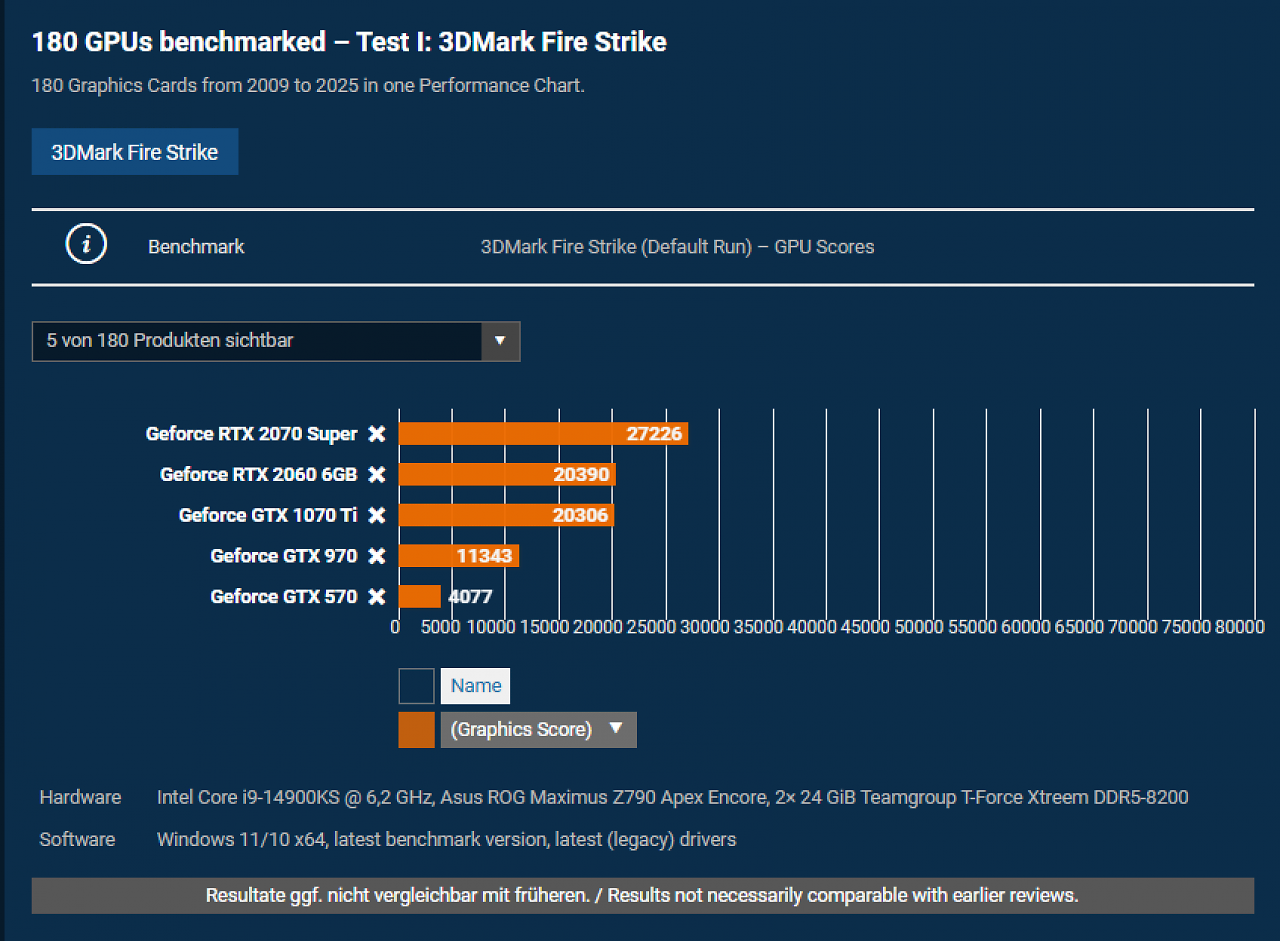Viewport: 1280px width, 941px height.
Task: Click the RTX 2060 6GB bar with 20390
Action: point(507,474)
